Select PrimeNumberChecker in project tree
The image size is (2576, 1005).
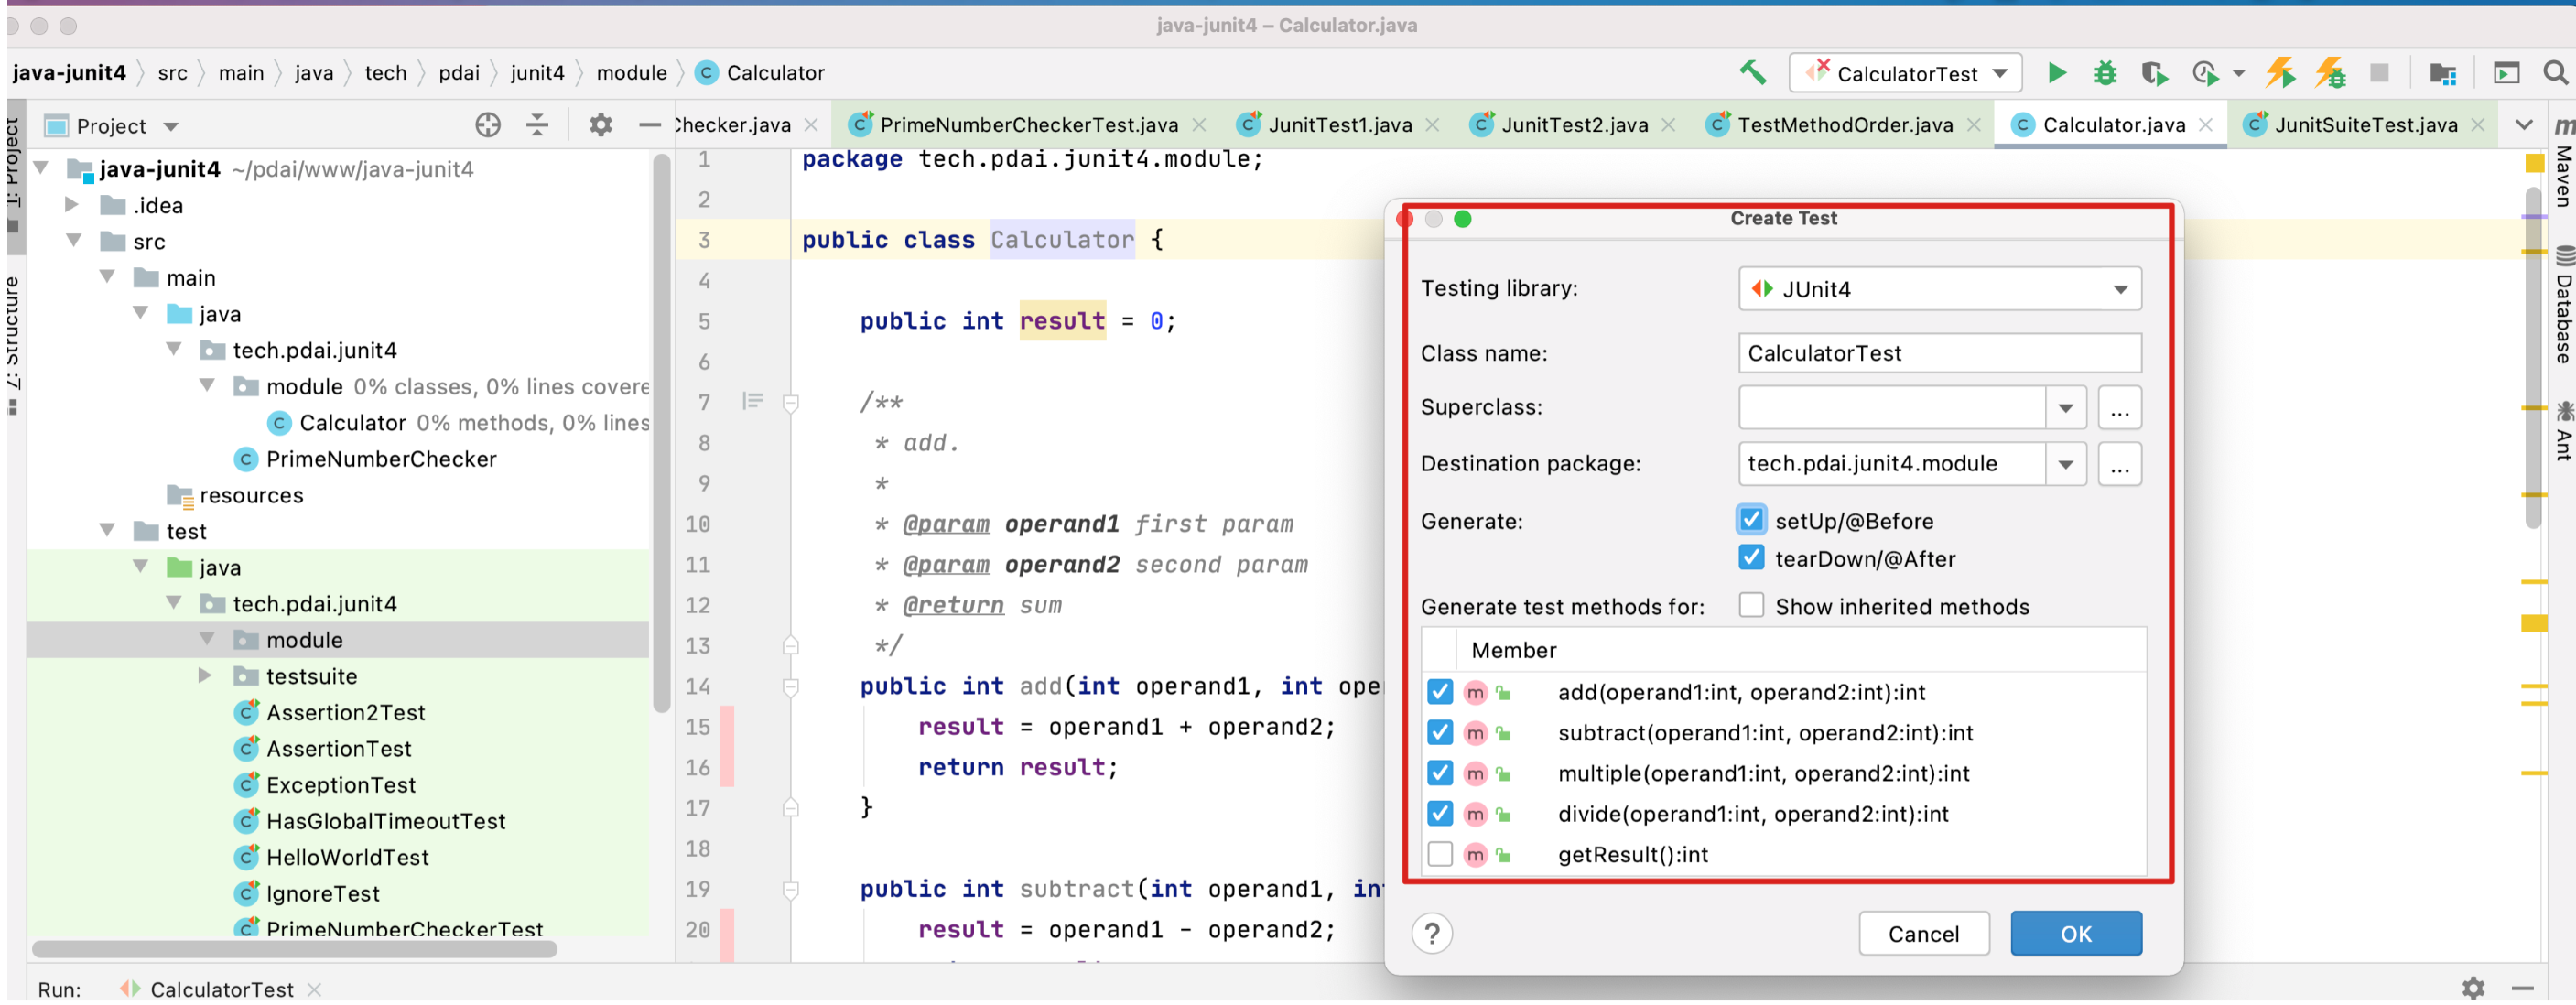(x=381, y=459)
